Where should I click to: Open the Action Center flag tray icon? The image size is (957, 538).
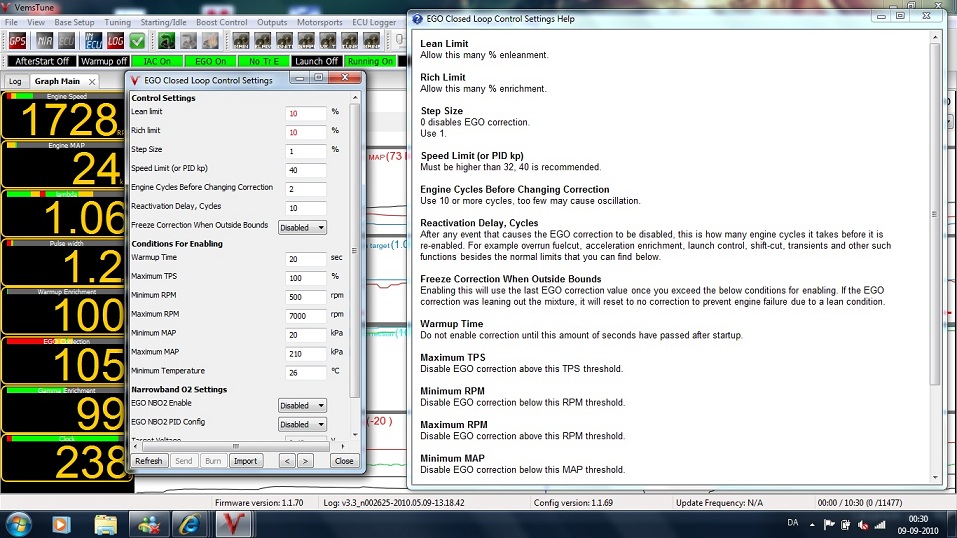(829, 524)
